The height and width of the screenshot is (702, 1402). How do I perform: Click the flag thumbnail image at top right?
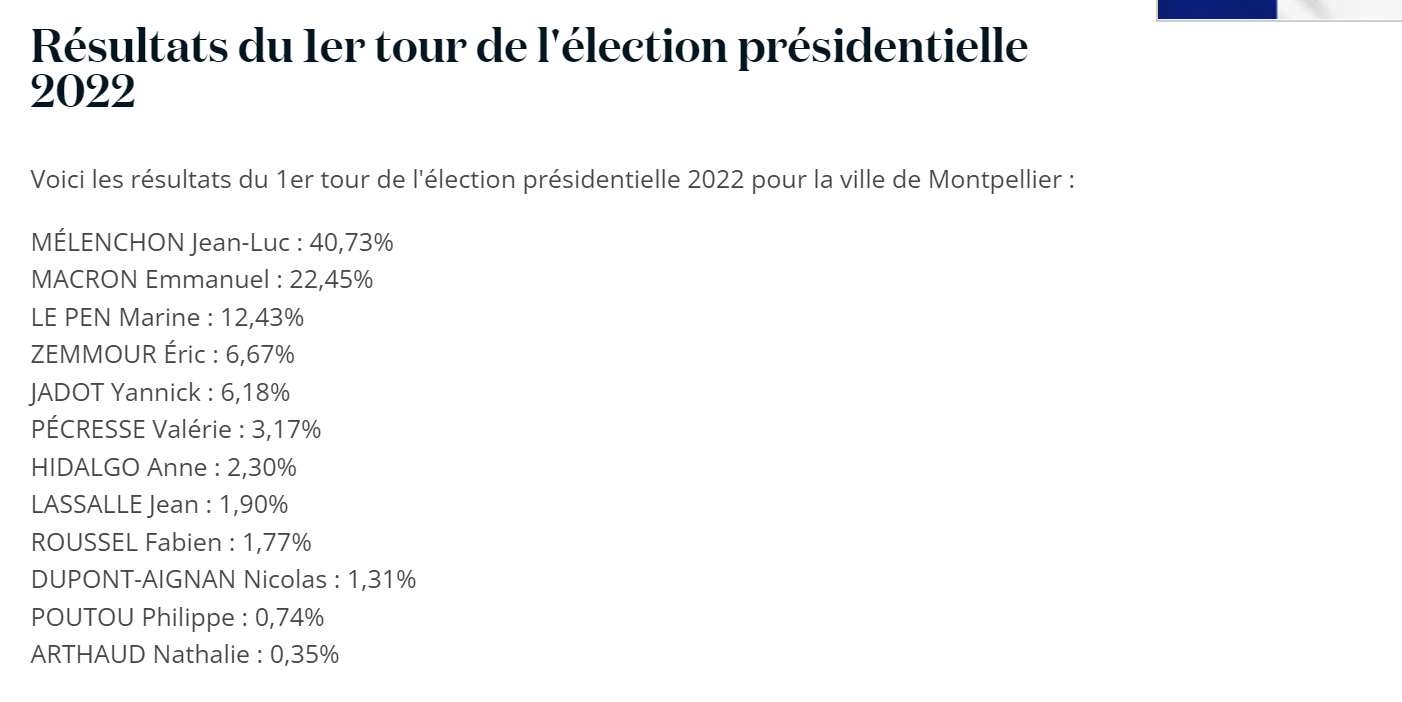[1278, 9]
